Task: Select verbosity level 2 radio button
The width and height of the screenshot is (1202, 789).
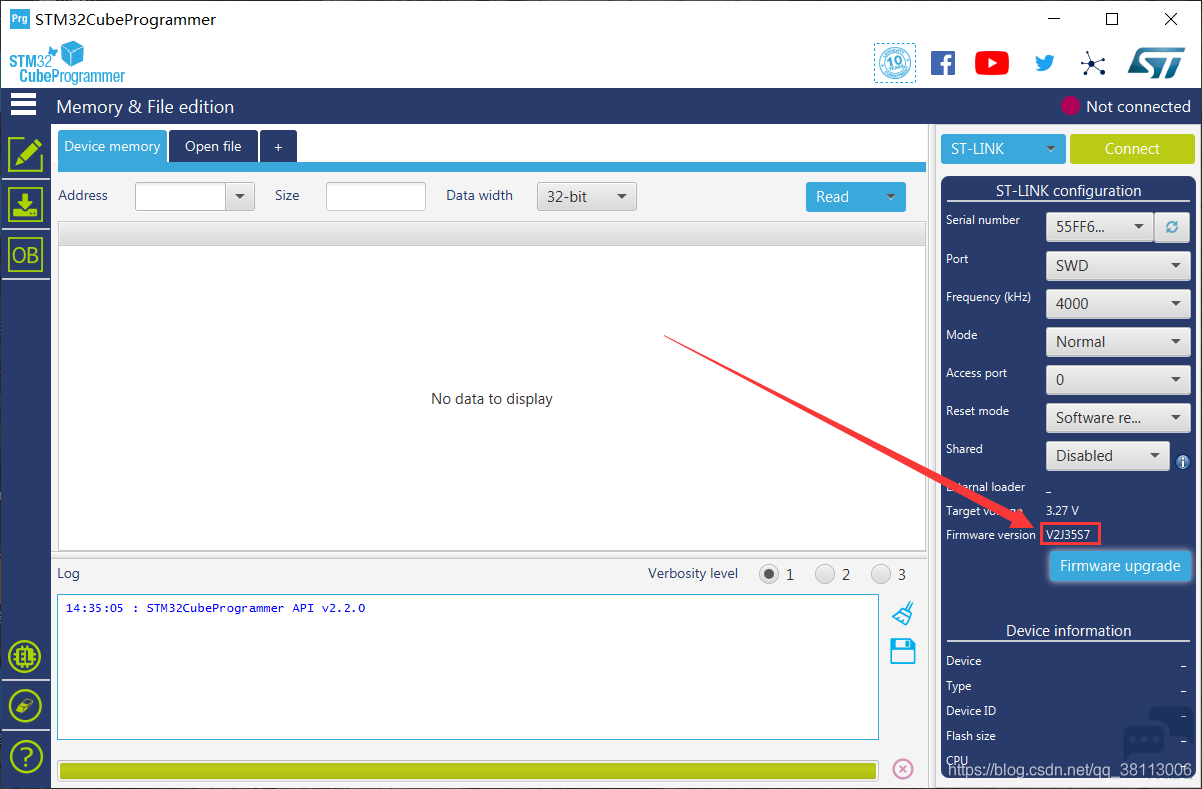Action: (x=824, y=574)
